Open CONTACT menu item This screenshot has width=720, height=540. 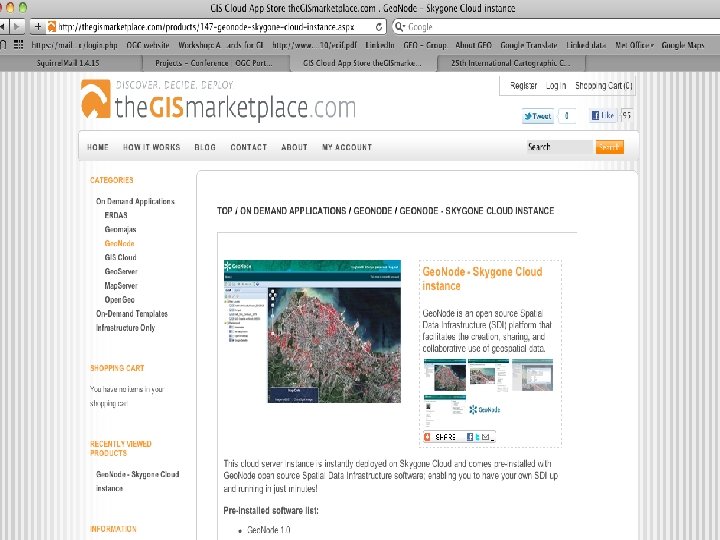point(248,147)
